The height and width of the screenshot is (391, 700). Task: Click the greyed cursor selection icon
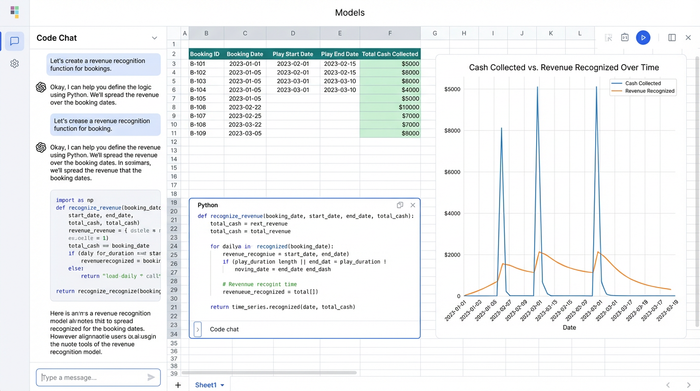pos(608,38)
